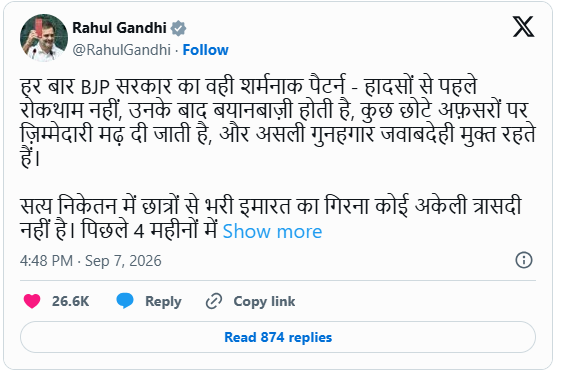This screenshot has height=380, width=561.
Task: Open the circled info icon near timestamp
Action: 524,260
